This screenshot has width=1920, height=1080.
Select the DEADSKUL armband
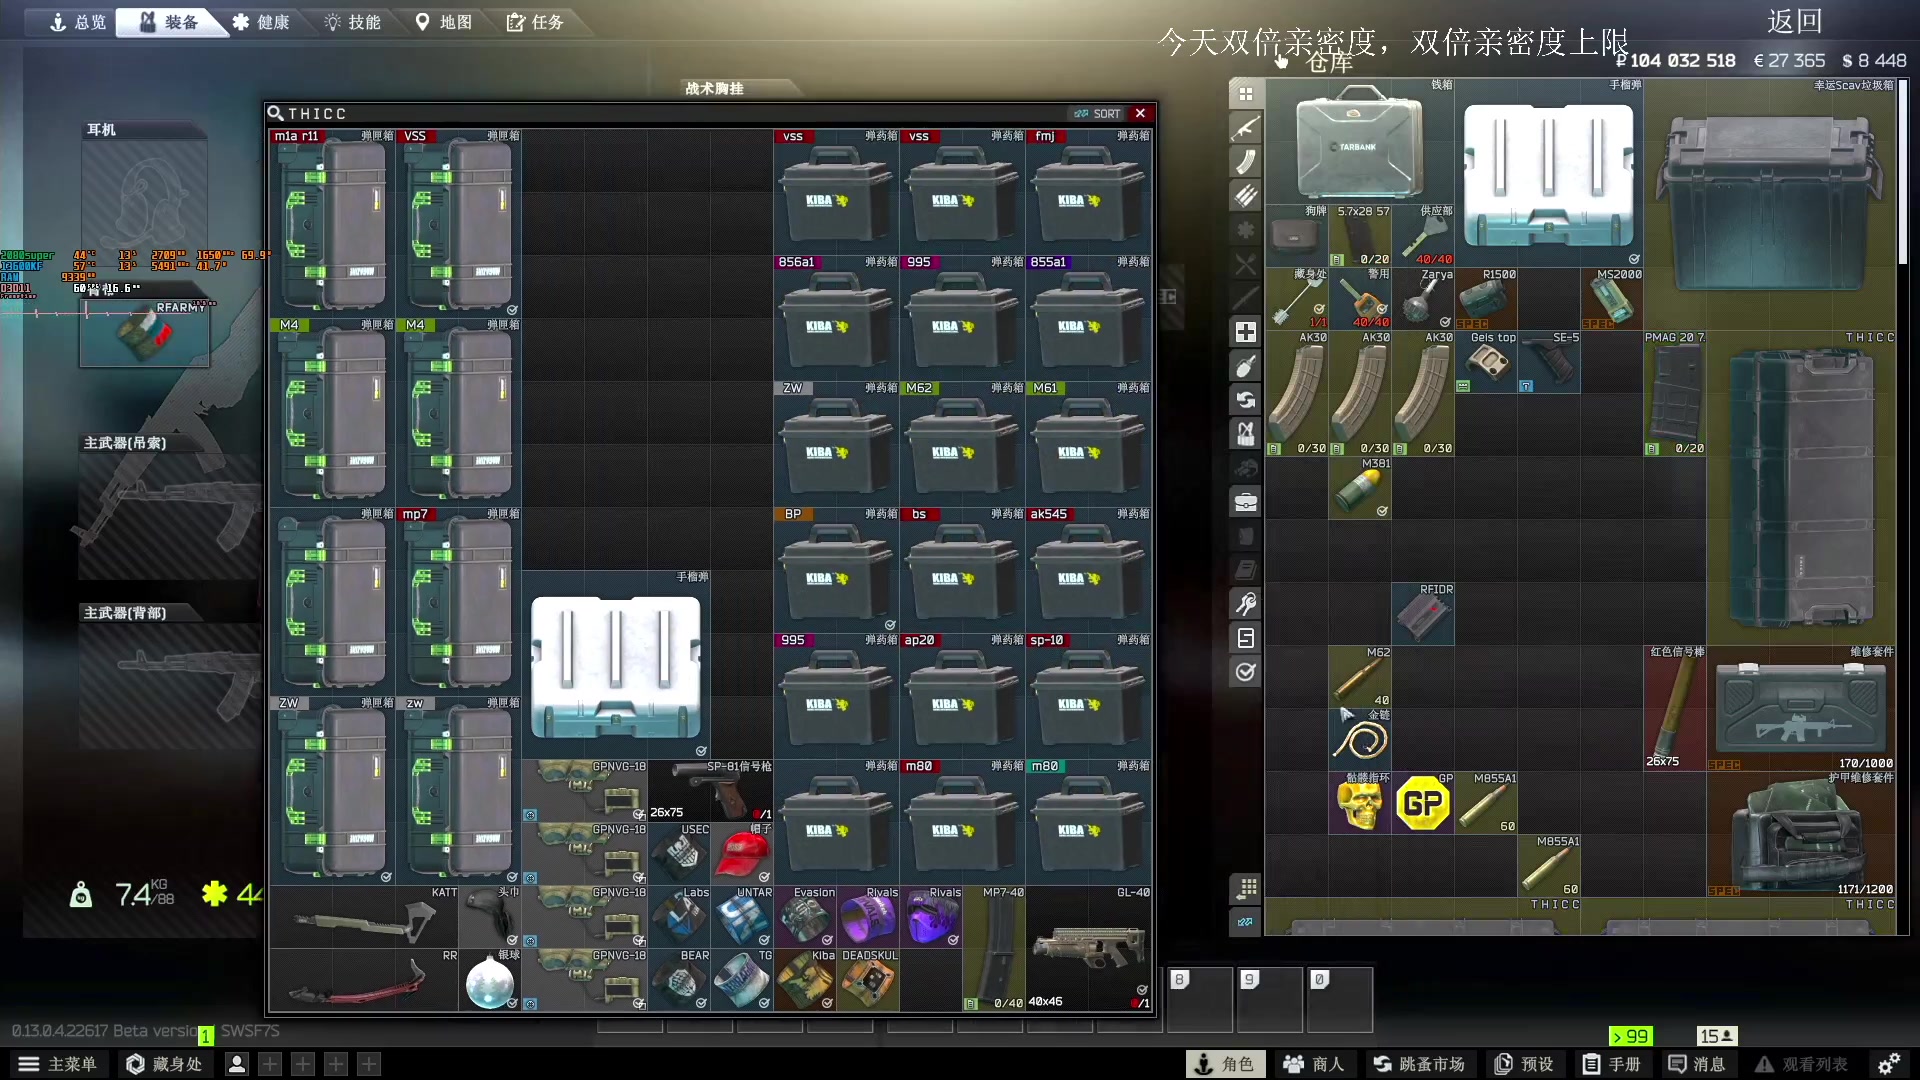[x=868, y=979]
